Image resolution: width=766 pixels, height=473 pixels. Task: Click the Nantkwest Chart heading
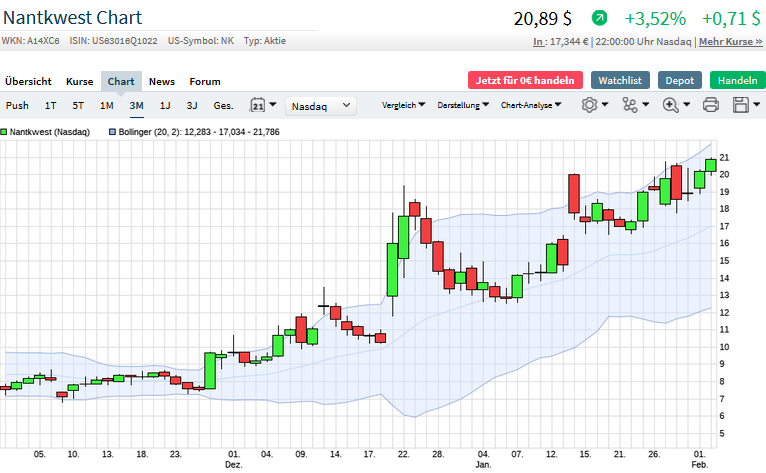pos(72,18)
